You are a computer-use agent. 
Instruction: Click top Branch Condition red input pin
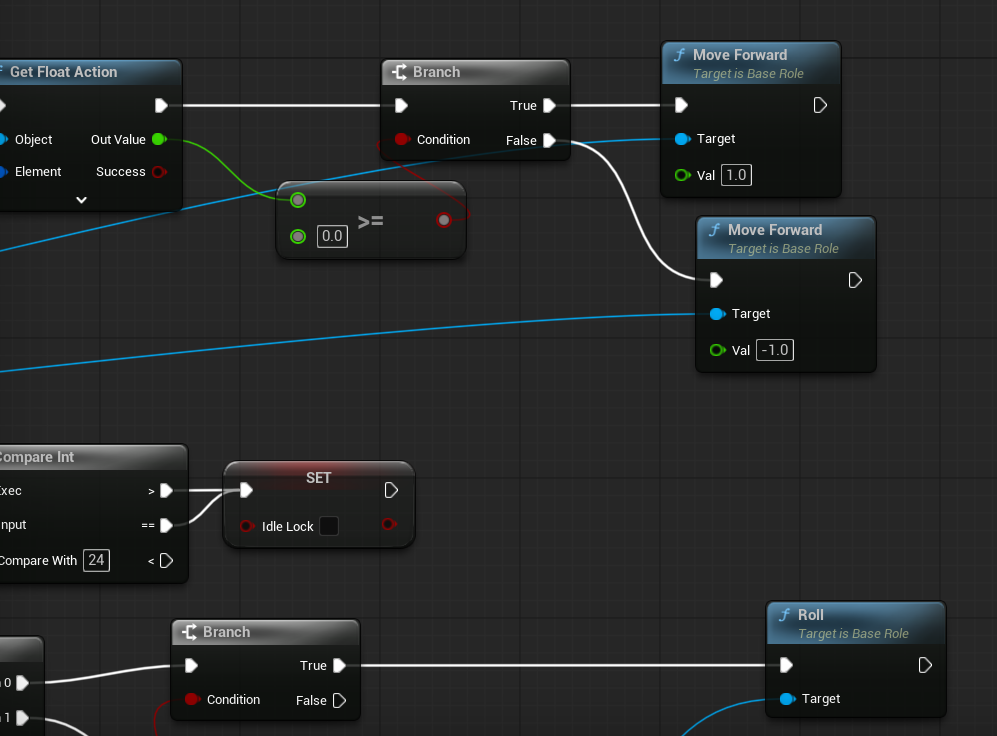tap(401, 139)
